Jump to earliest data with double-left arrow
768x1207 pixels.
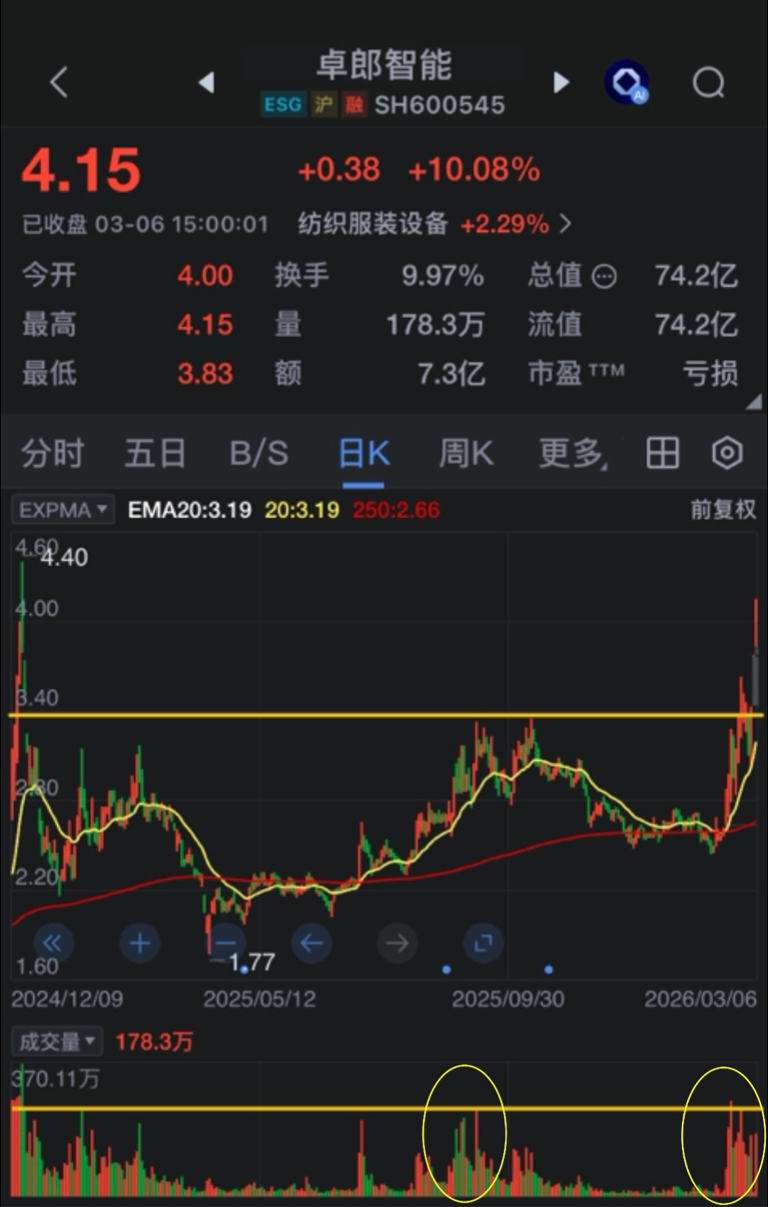coord(53,942)
